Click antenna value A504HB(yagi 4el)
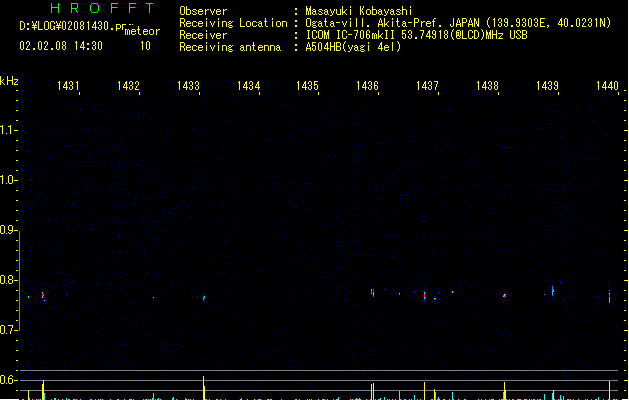 coord(353,47)
